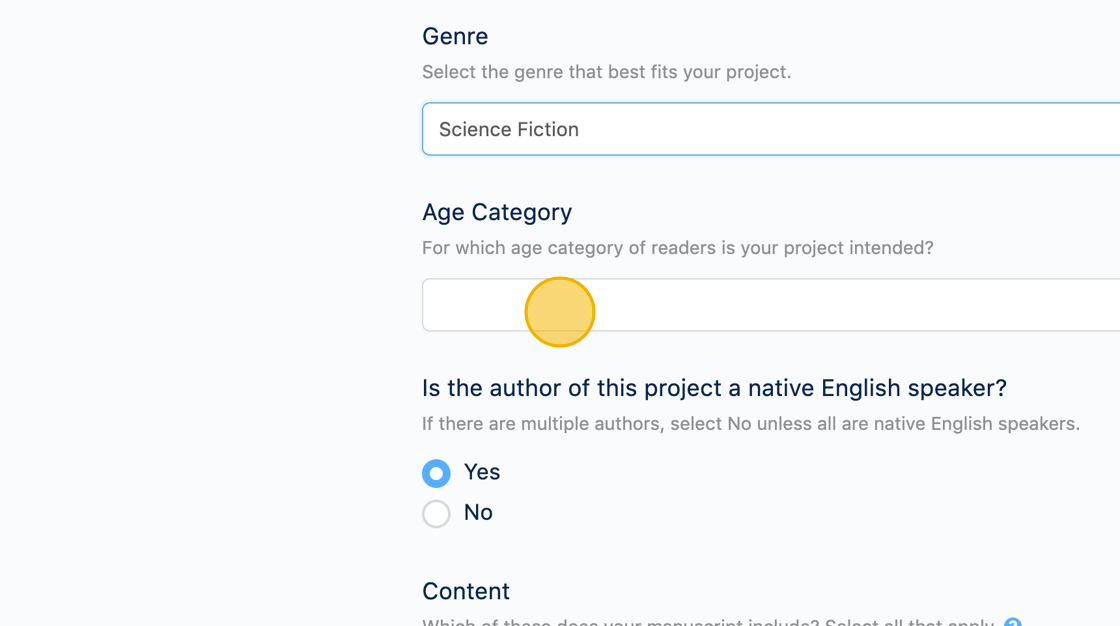Click the orange highlight circle on Age Category

560,312
